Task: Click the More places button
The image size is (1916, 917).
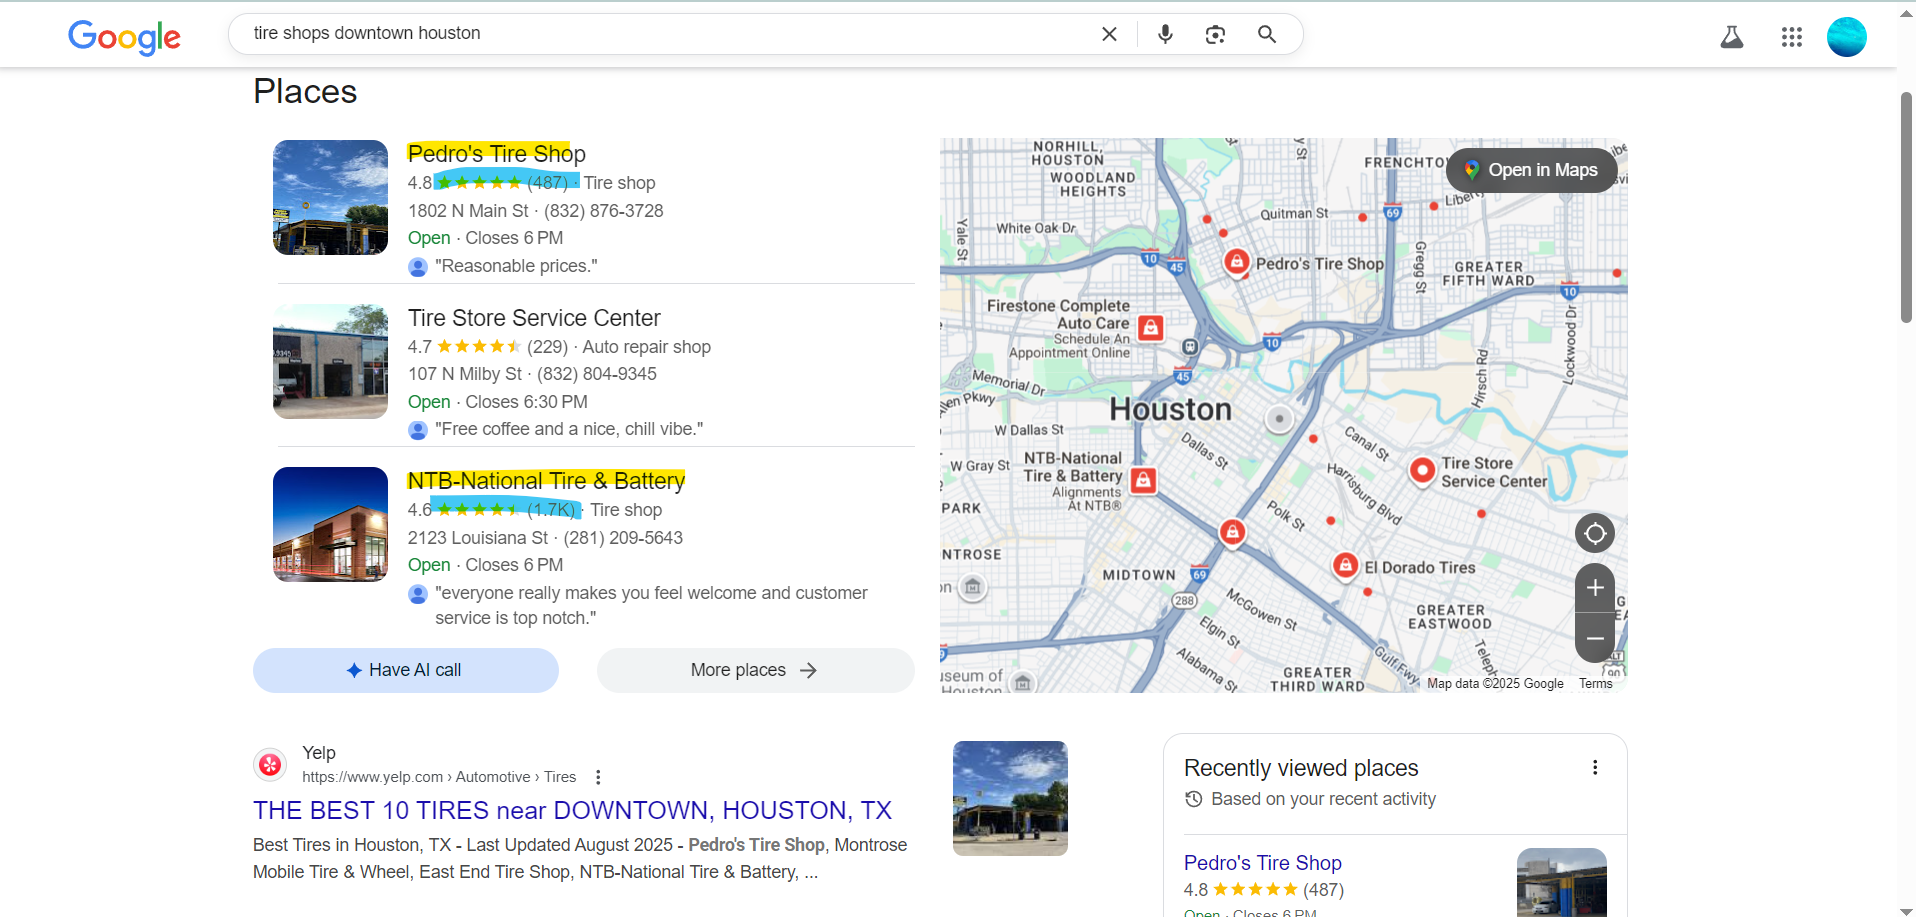Action: click(x=755, y=670)
